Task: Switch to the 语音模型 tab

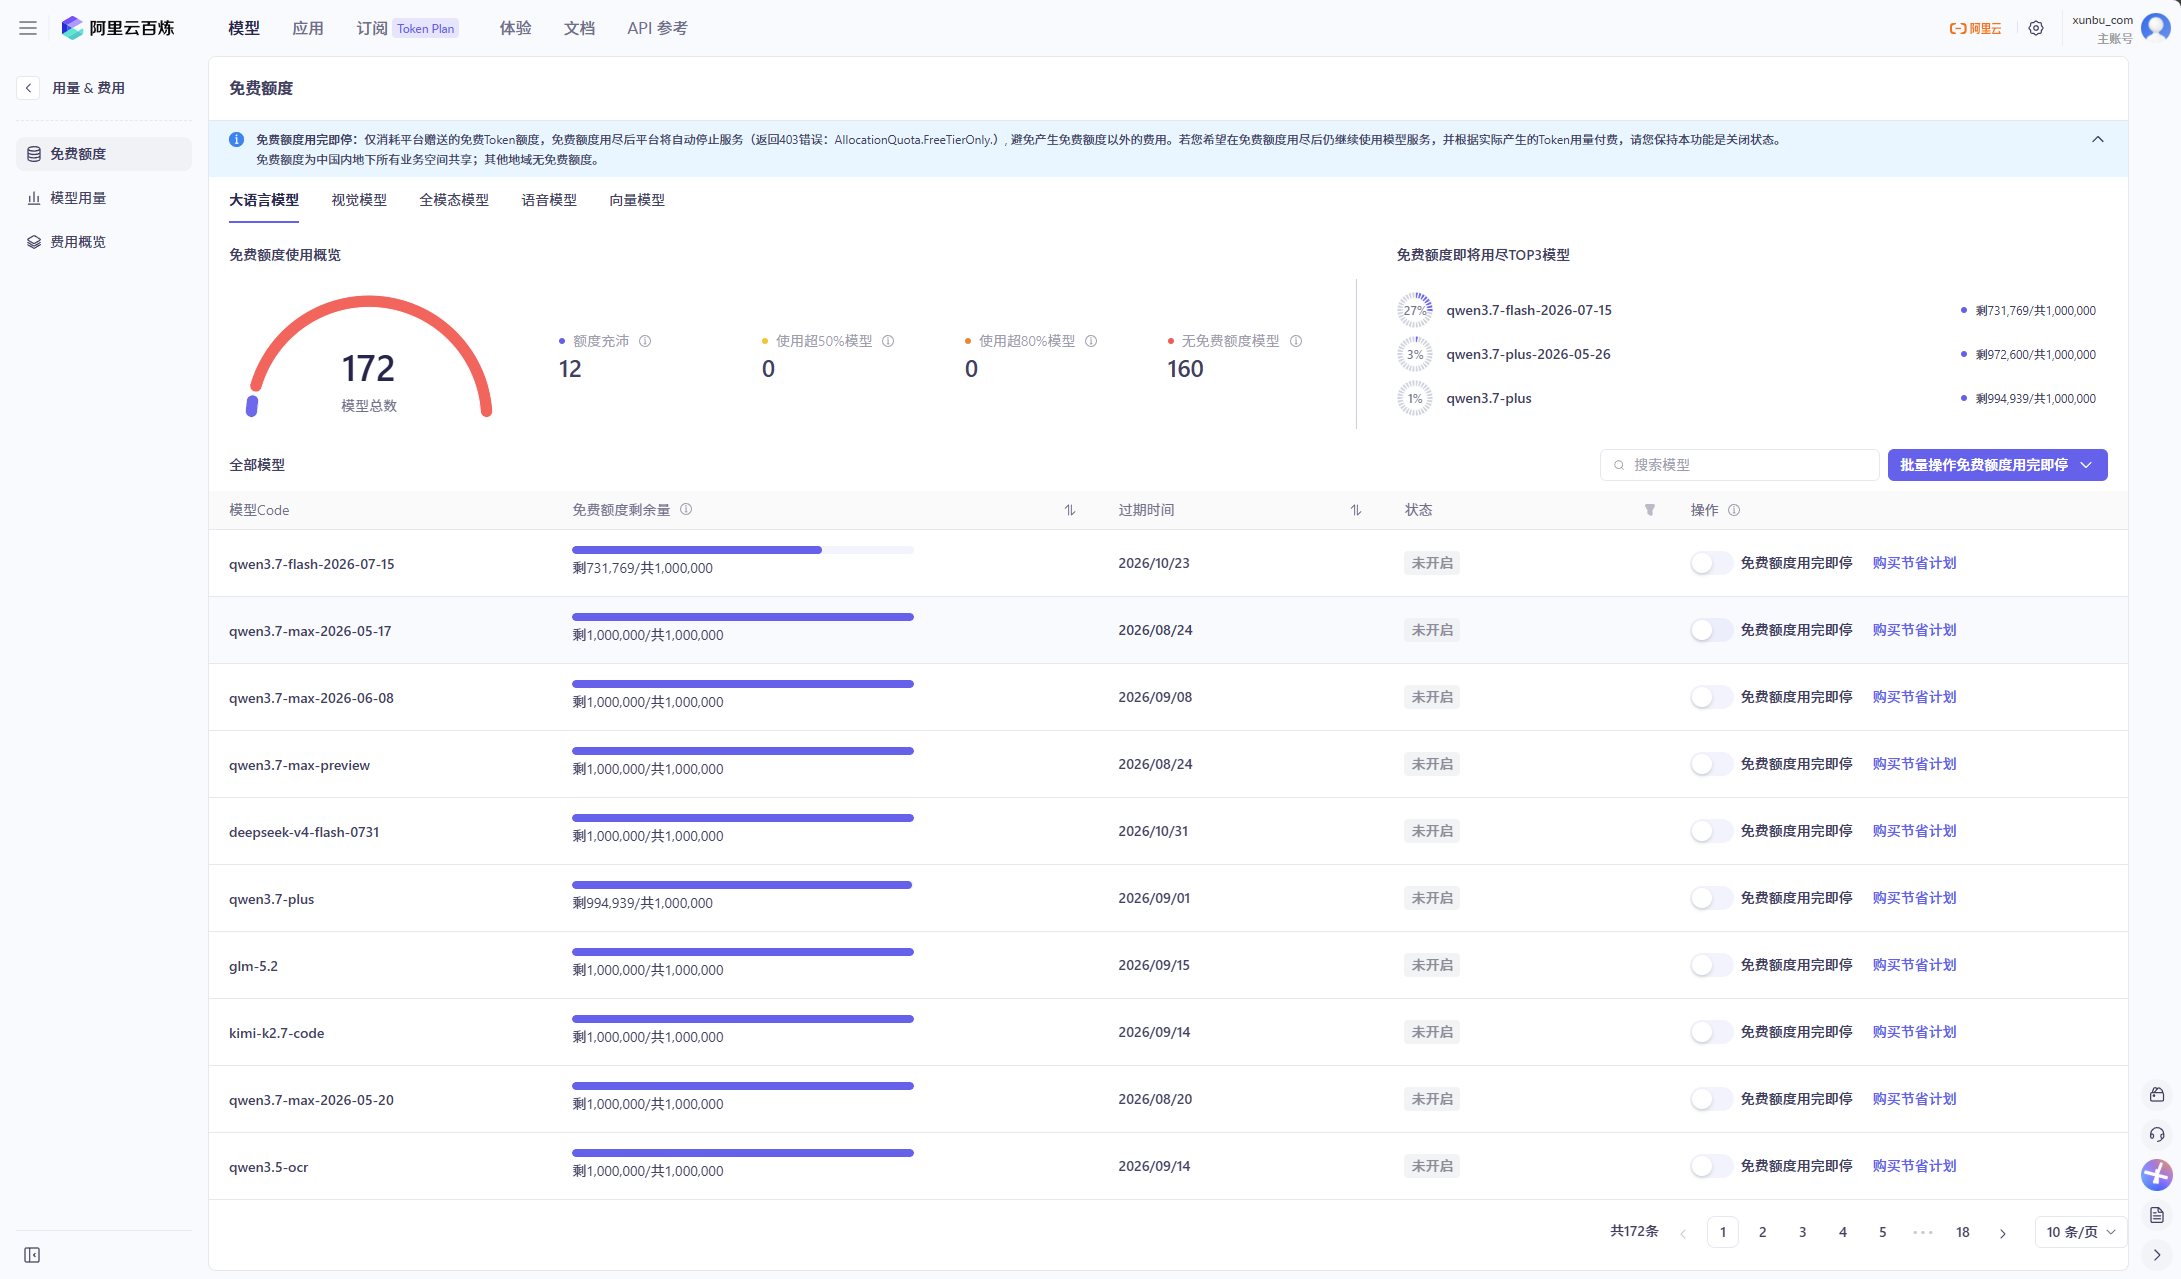Action: 549,200
